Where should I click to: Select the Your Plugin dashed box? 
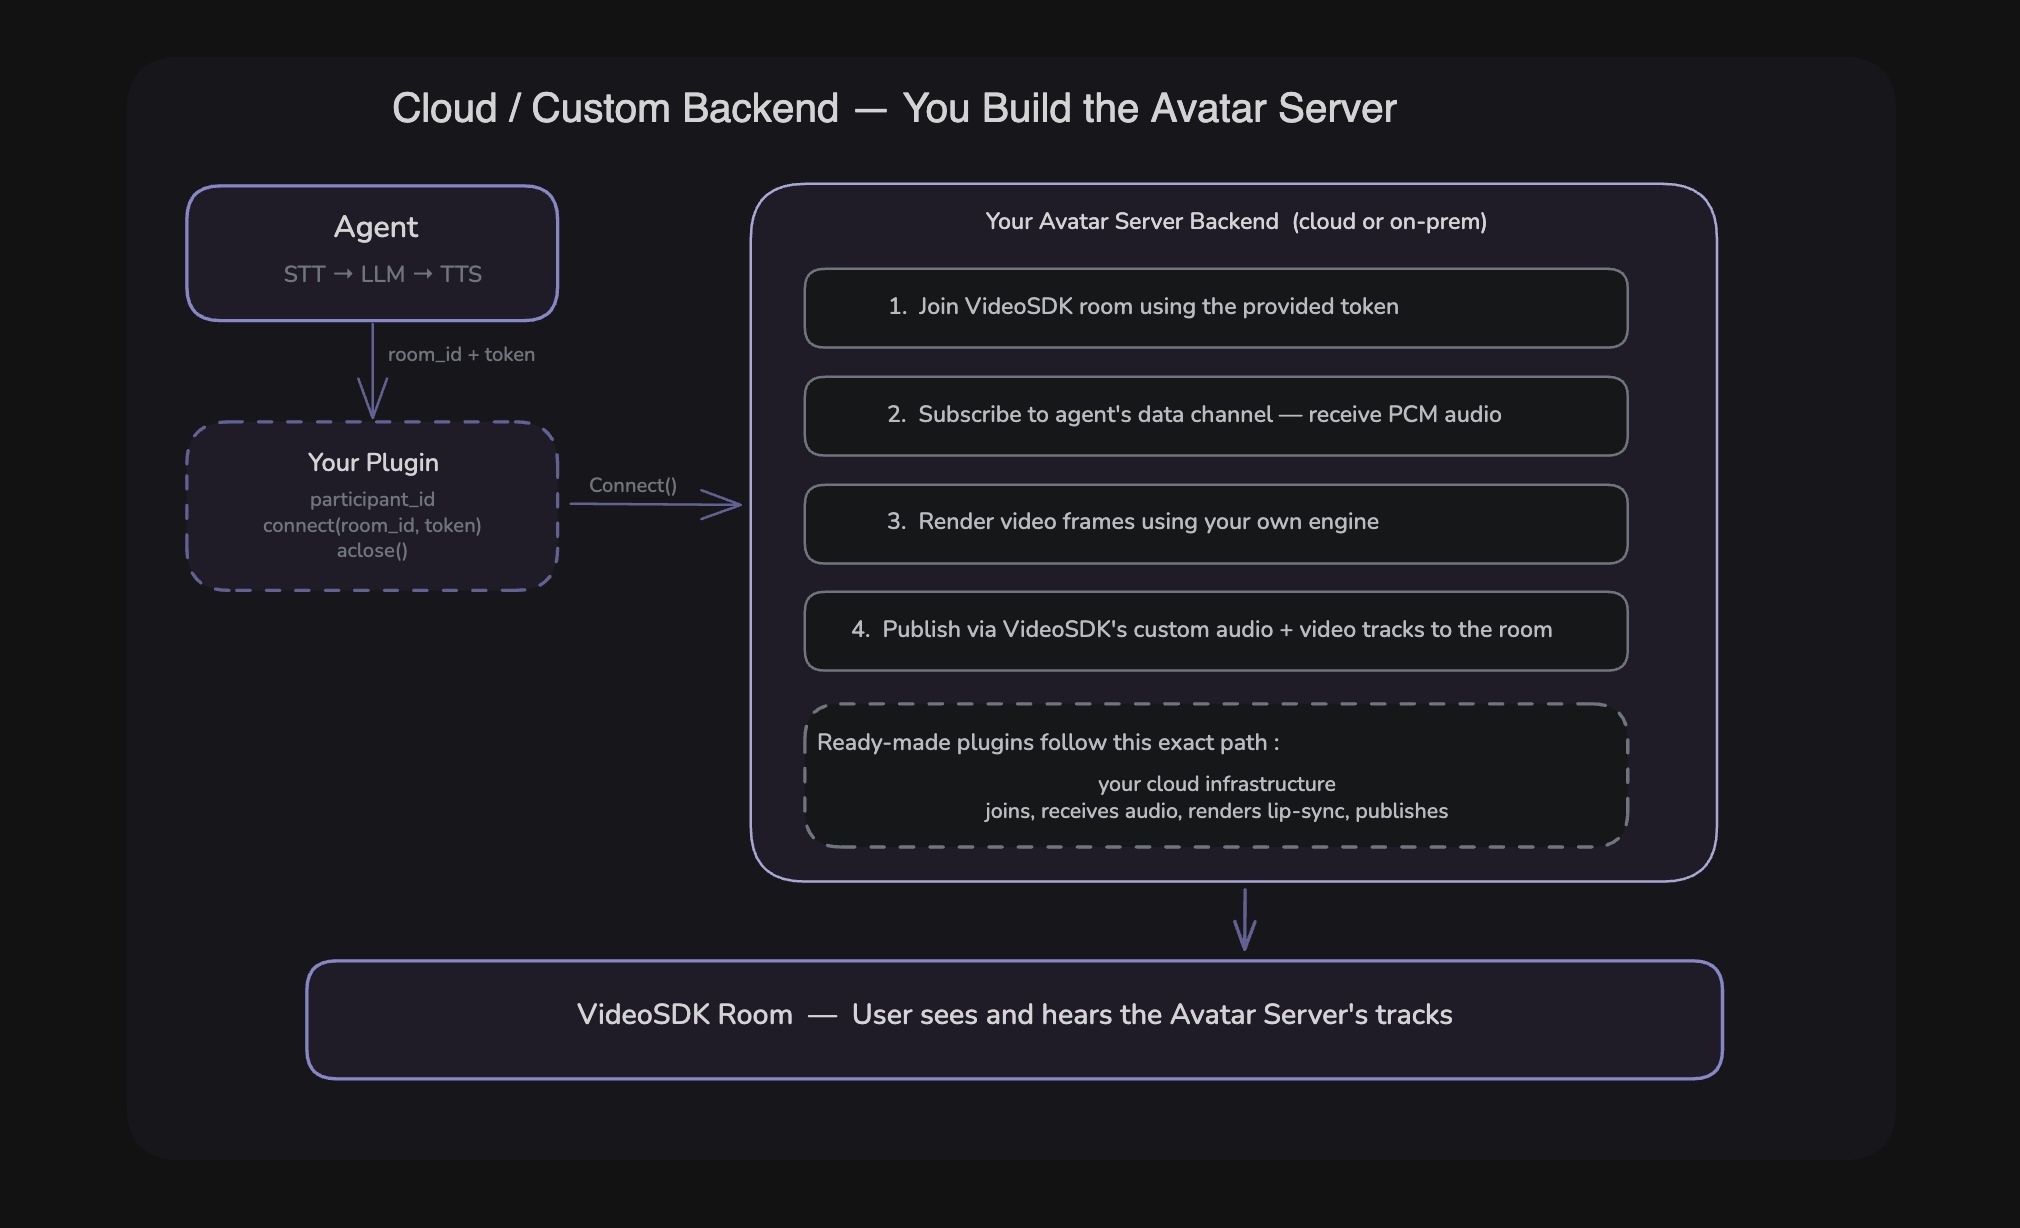pyautogui.click(x=372, y=505)
